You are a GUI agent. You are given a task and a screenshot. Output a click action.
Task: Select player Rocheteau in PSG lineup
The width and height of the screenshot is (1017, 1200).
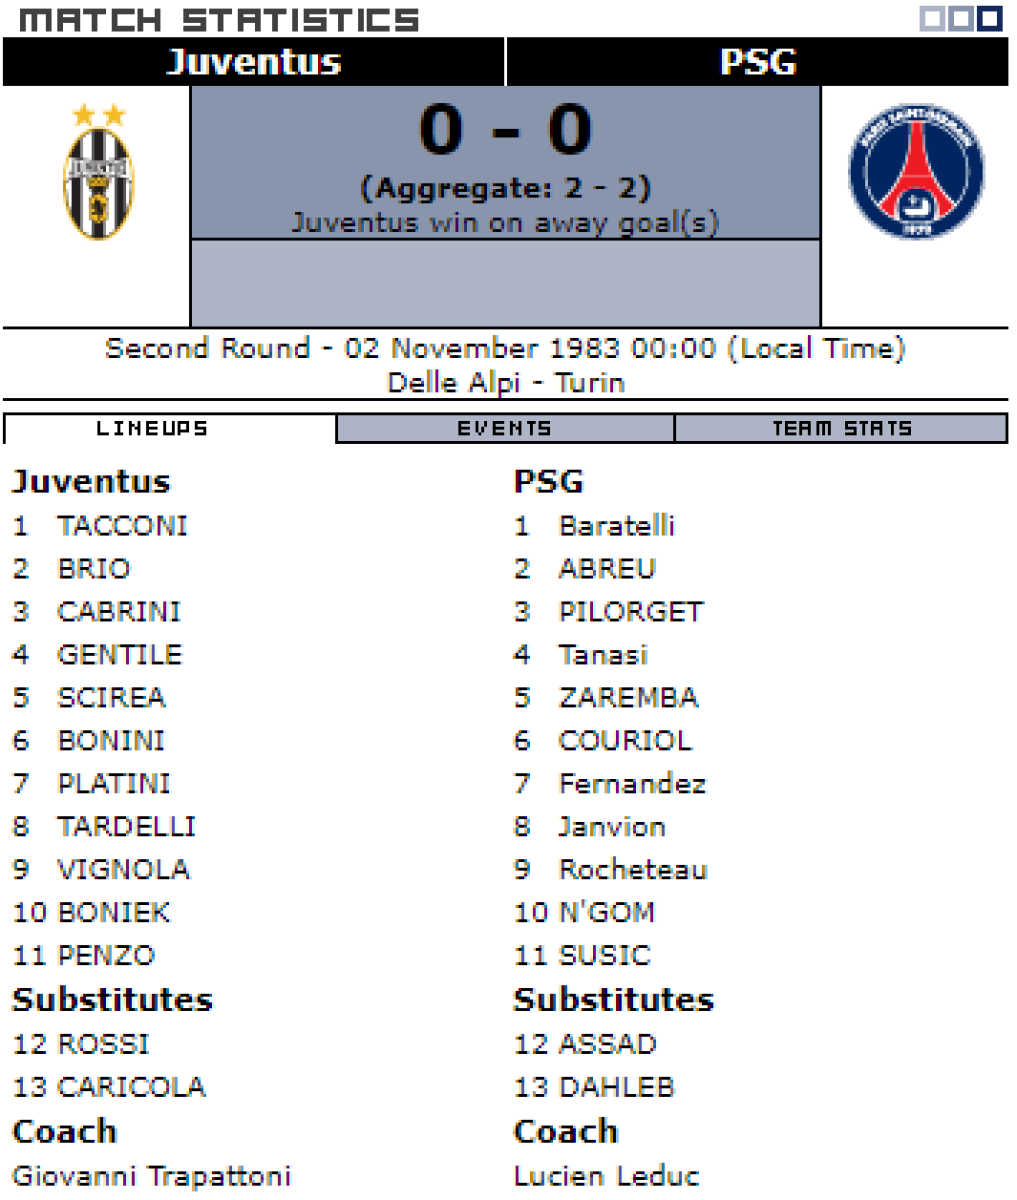click(x=633, y=869)
